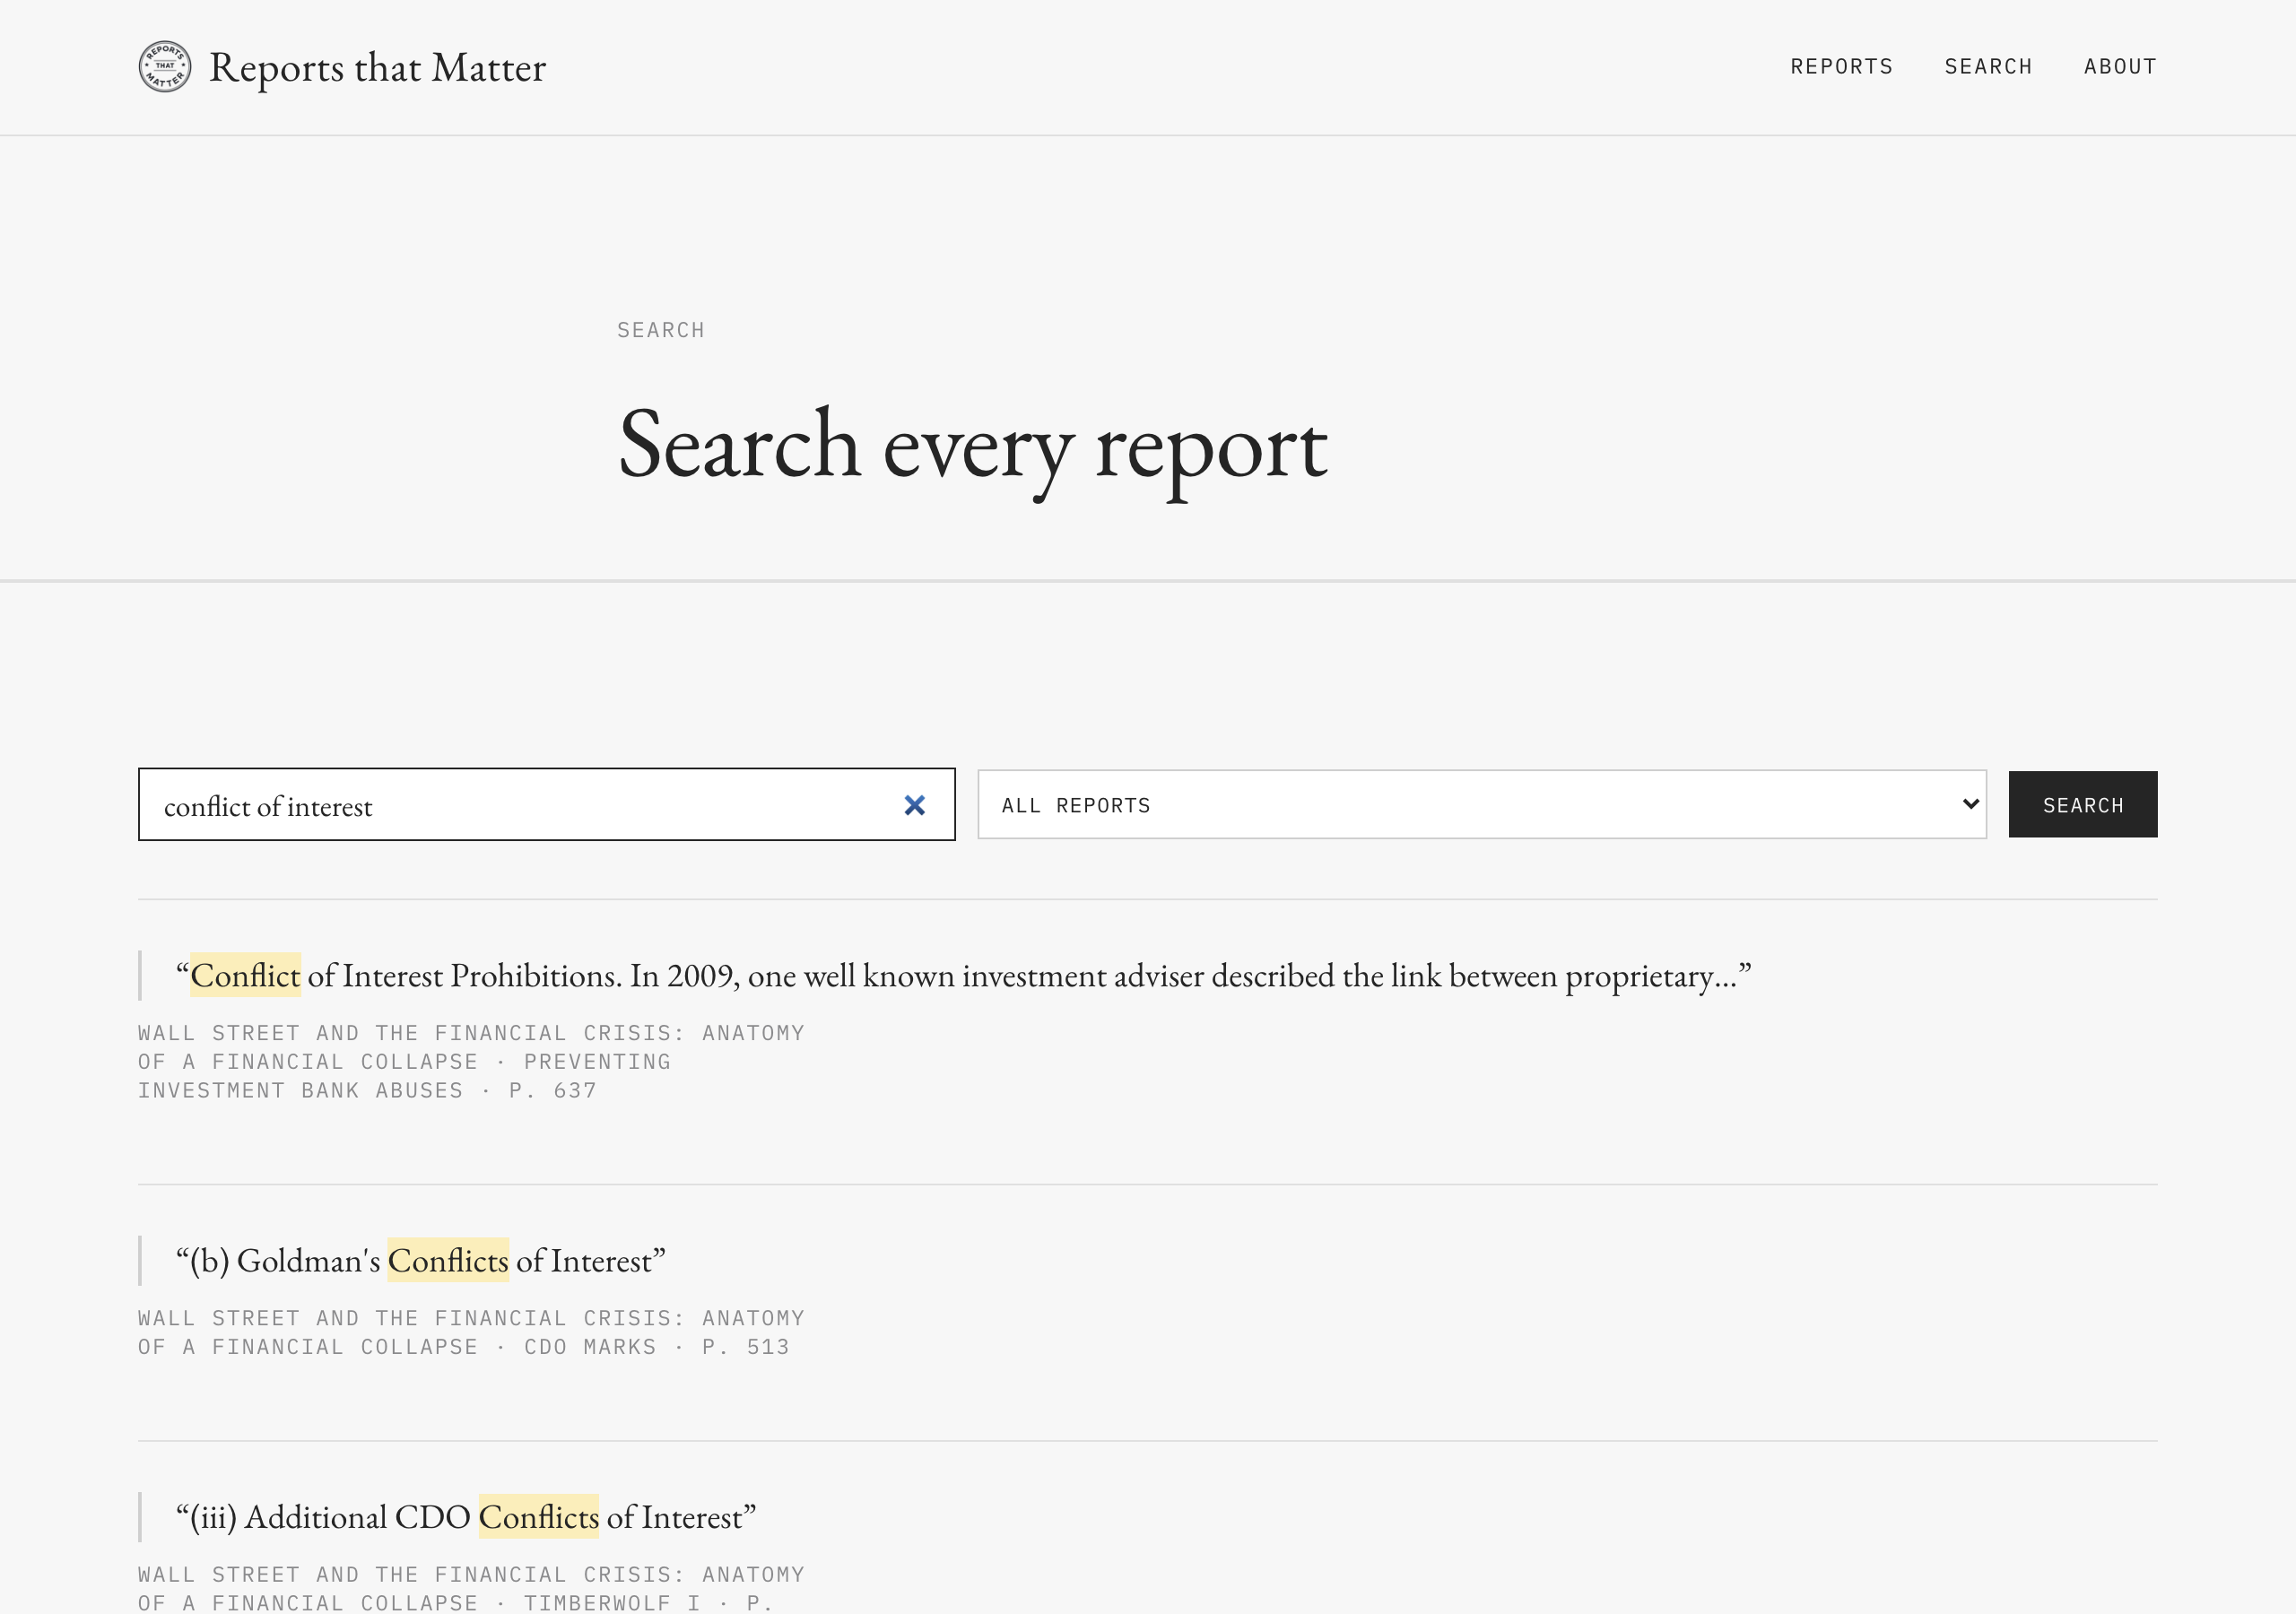This screenshot has width=2296, height=1614.
Task: Open the Reports that Matter site title
Action: click(x=377, y=67)
